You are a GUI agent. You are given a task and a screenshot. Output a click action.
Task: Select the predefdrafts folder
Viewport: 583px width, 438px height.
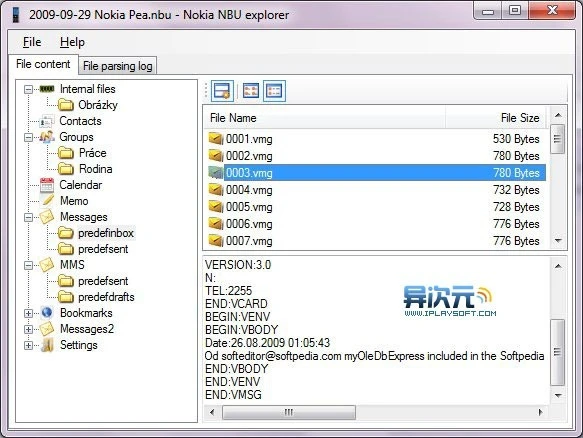(x=106, y=297)
